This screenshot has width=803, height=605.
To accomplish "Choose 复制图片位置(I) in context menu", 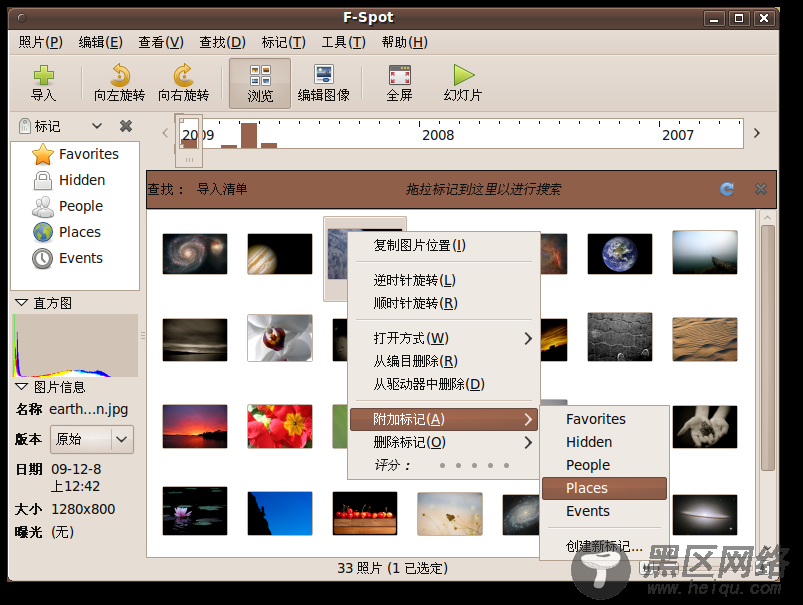I will click(443, 245).
